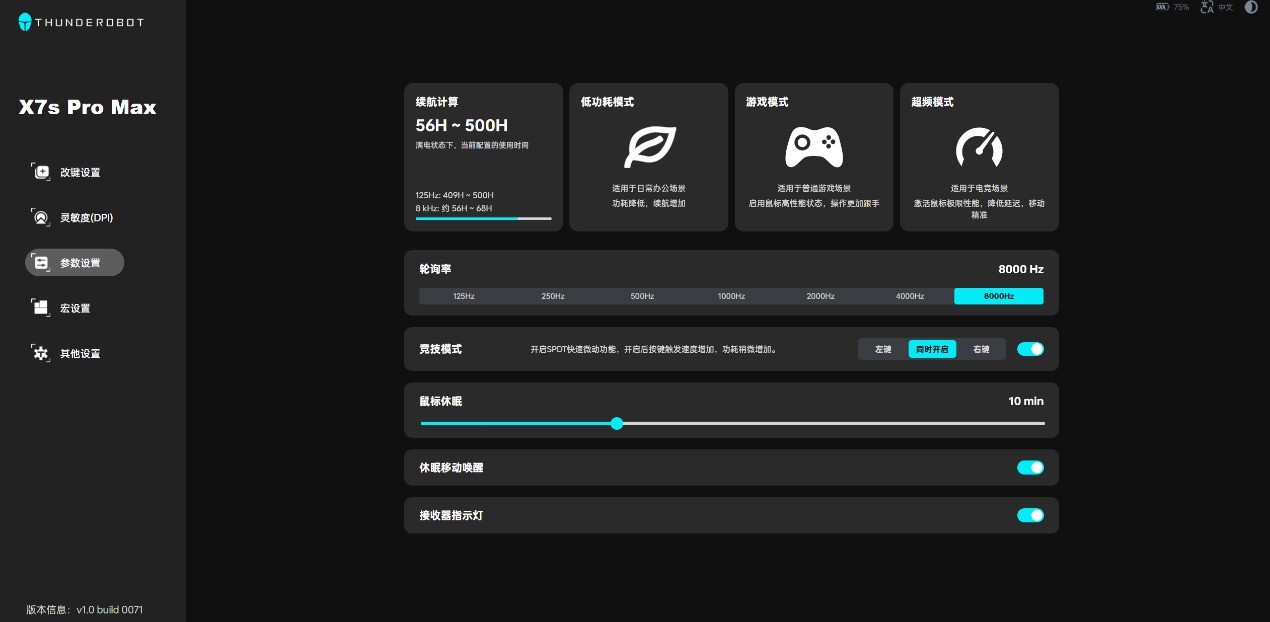1270x622 pixels.
Task: Click the "X7s Pro Max" device name
Action: [88, 108]
